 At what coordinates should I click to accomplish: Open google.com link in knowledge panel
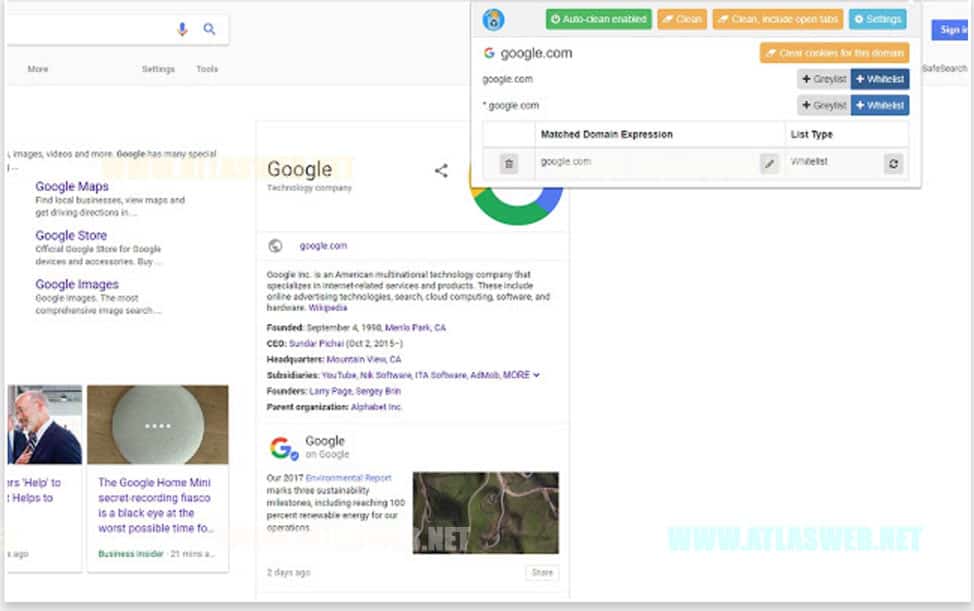(x=323, y=246)
